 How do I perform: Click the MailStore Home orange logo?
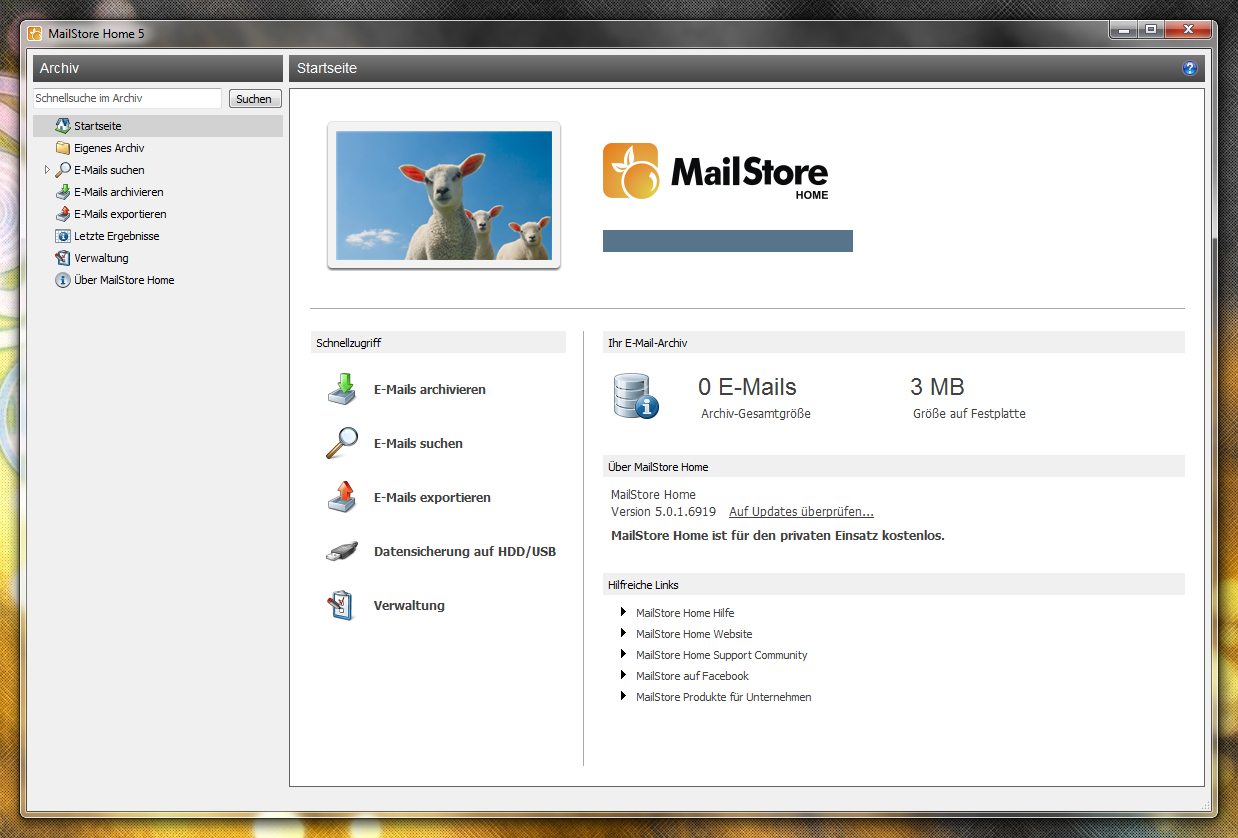click(631, 171)
